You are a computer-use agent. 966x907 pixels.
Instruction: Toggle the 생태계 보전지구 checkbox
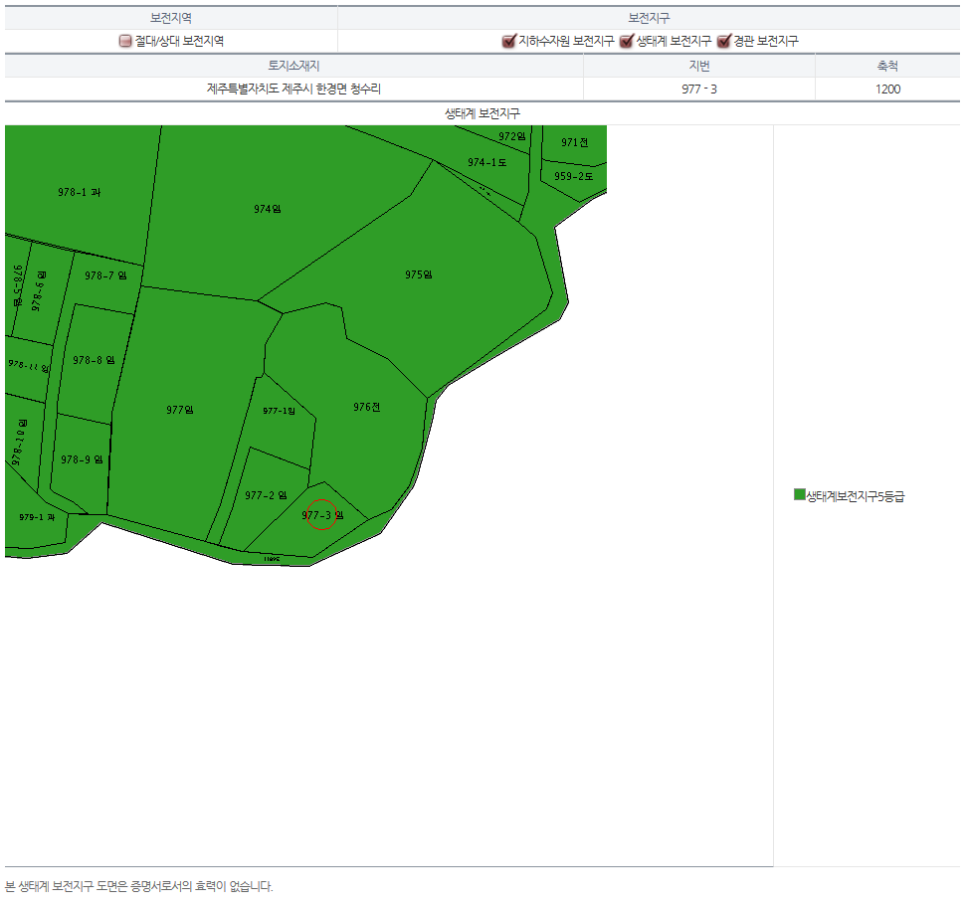[x=626, y=41]
